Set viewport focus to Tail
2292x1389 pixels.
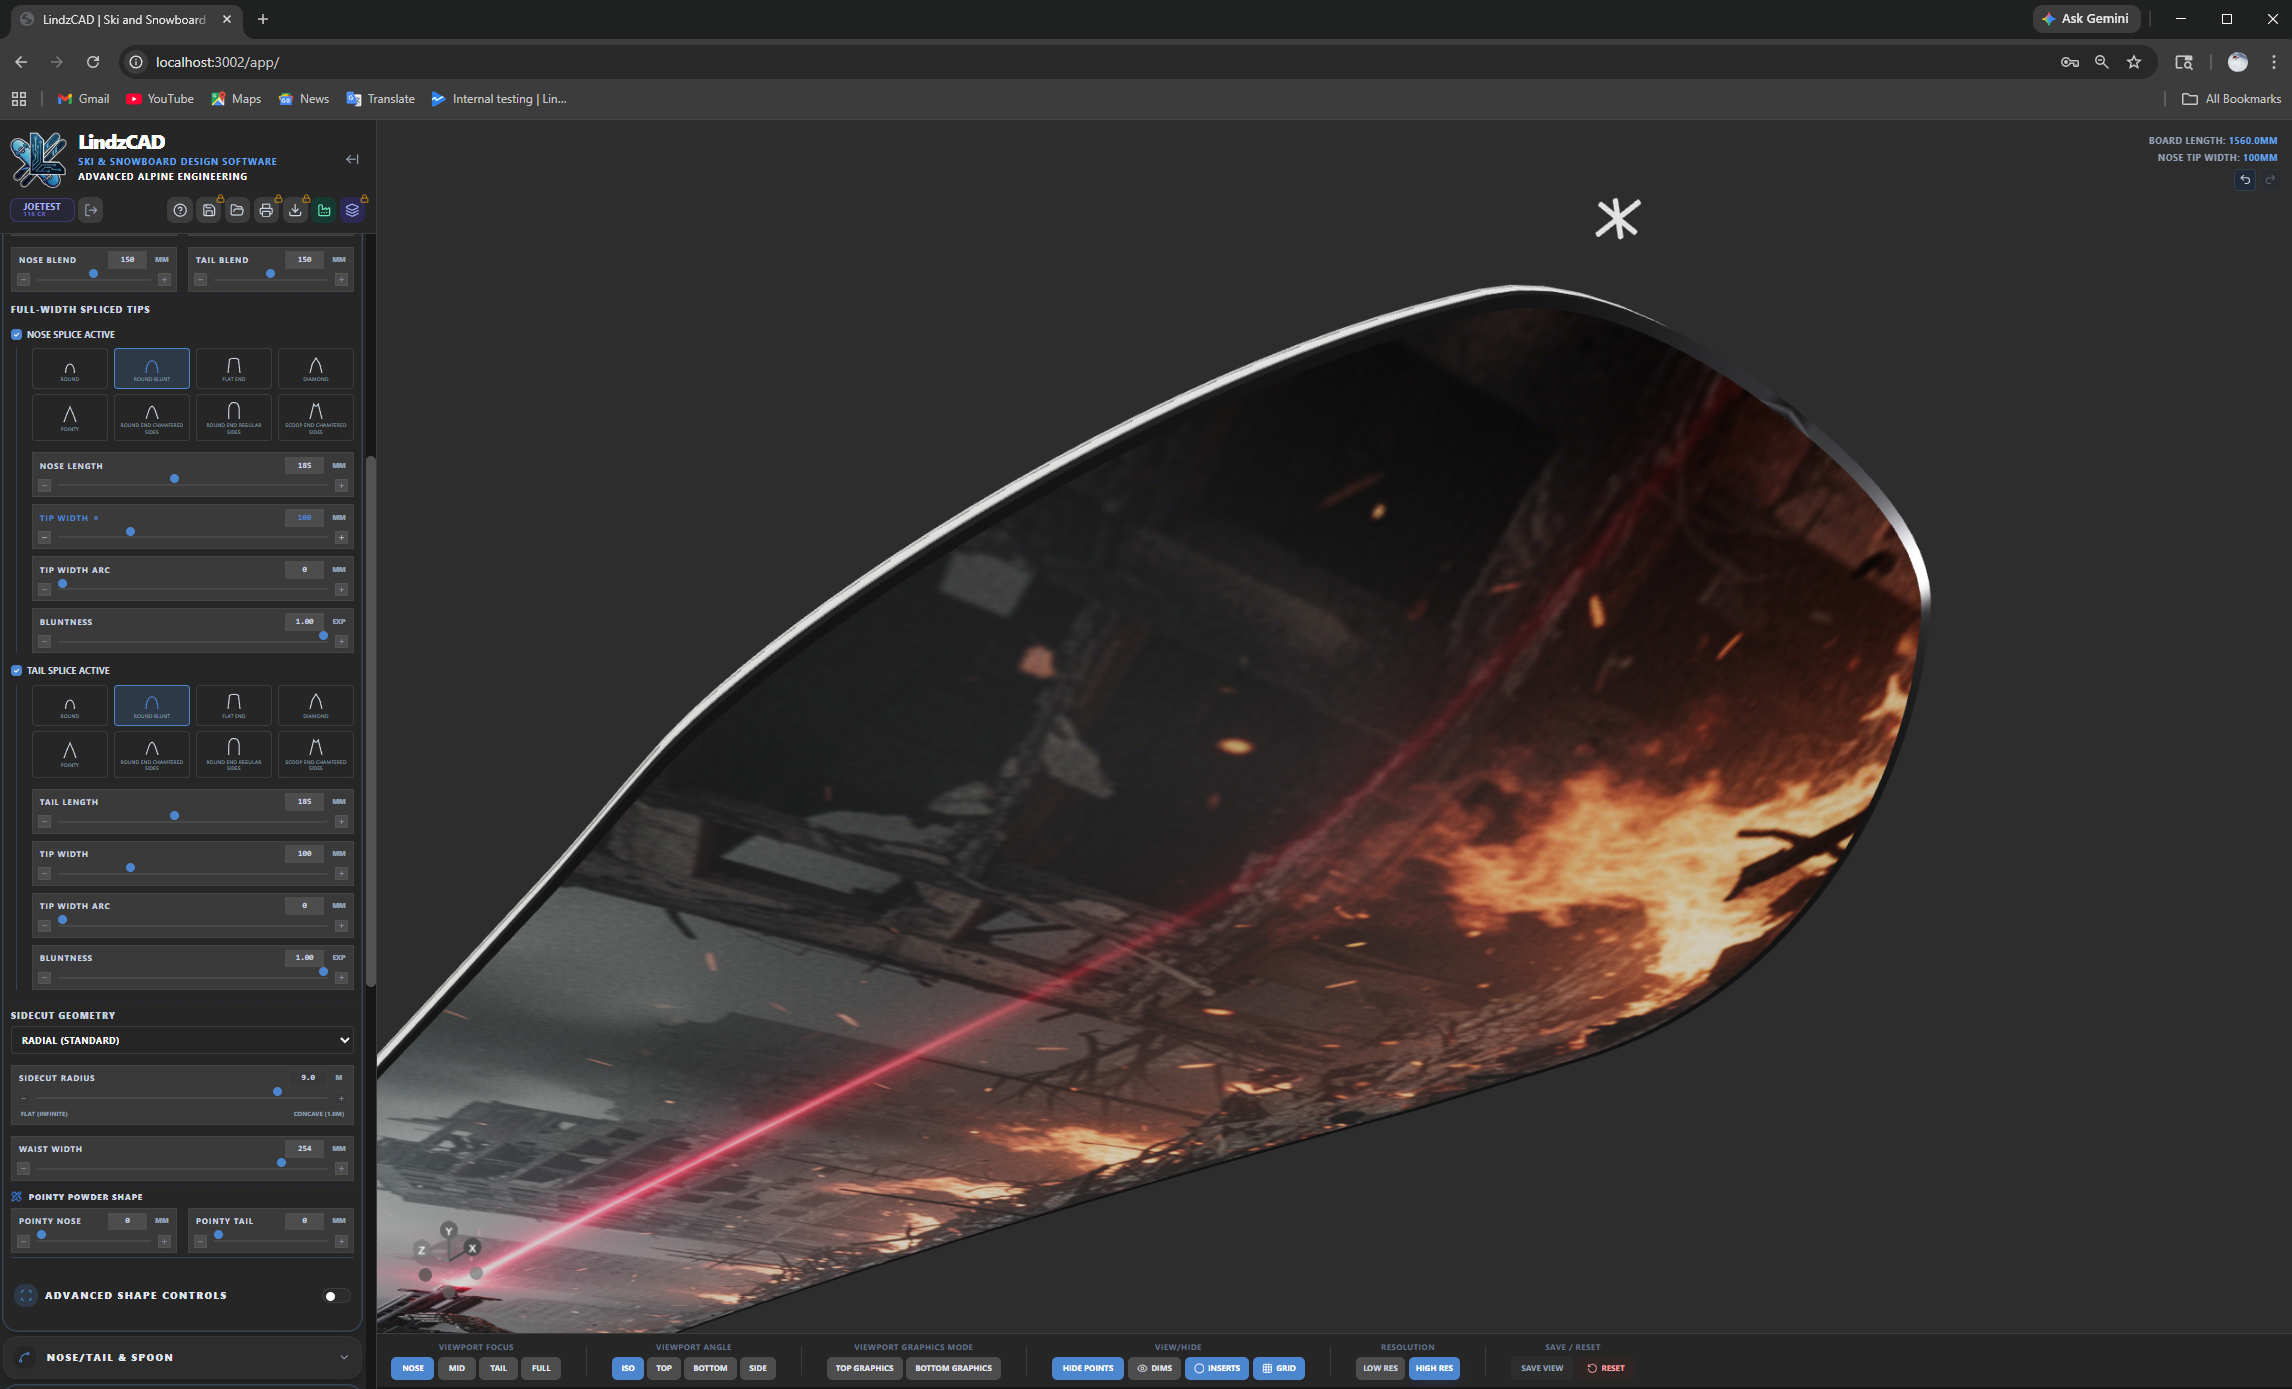click(498, 1368)
